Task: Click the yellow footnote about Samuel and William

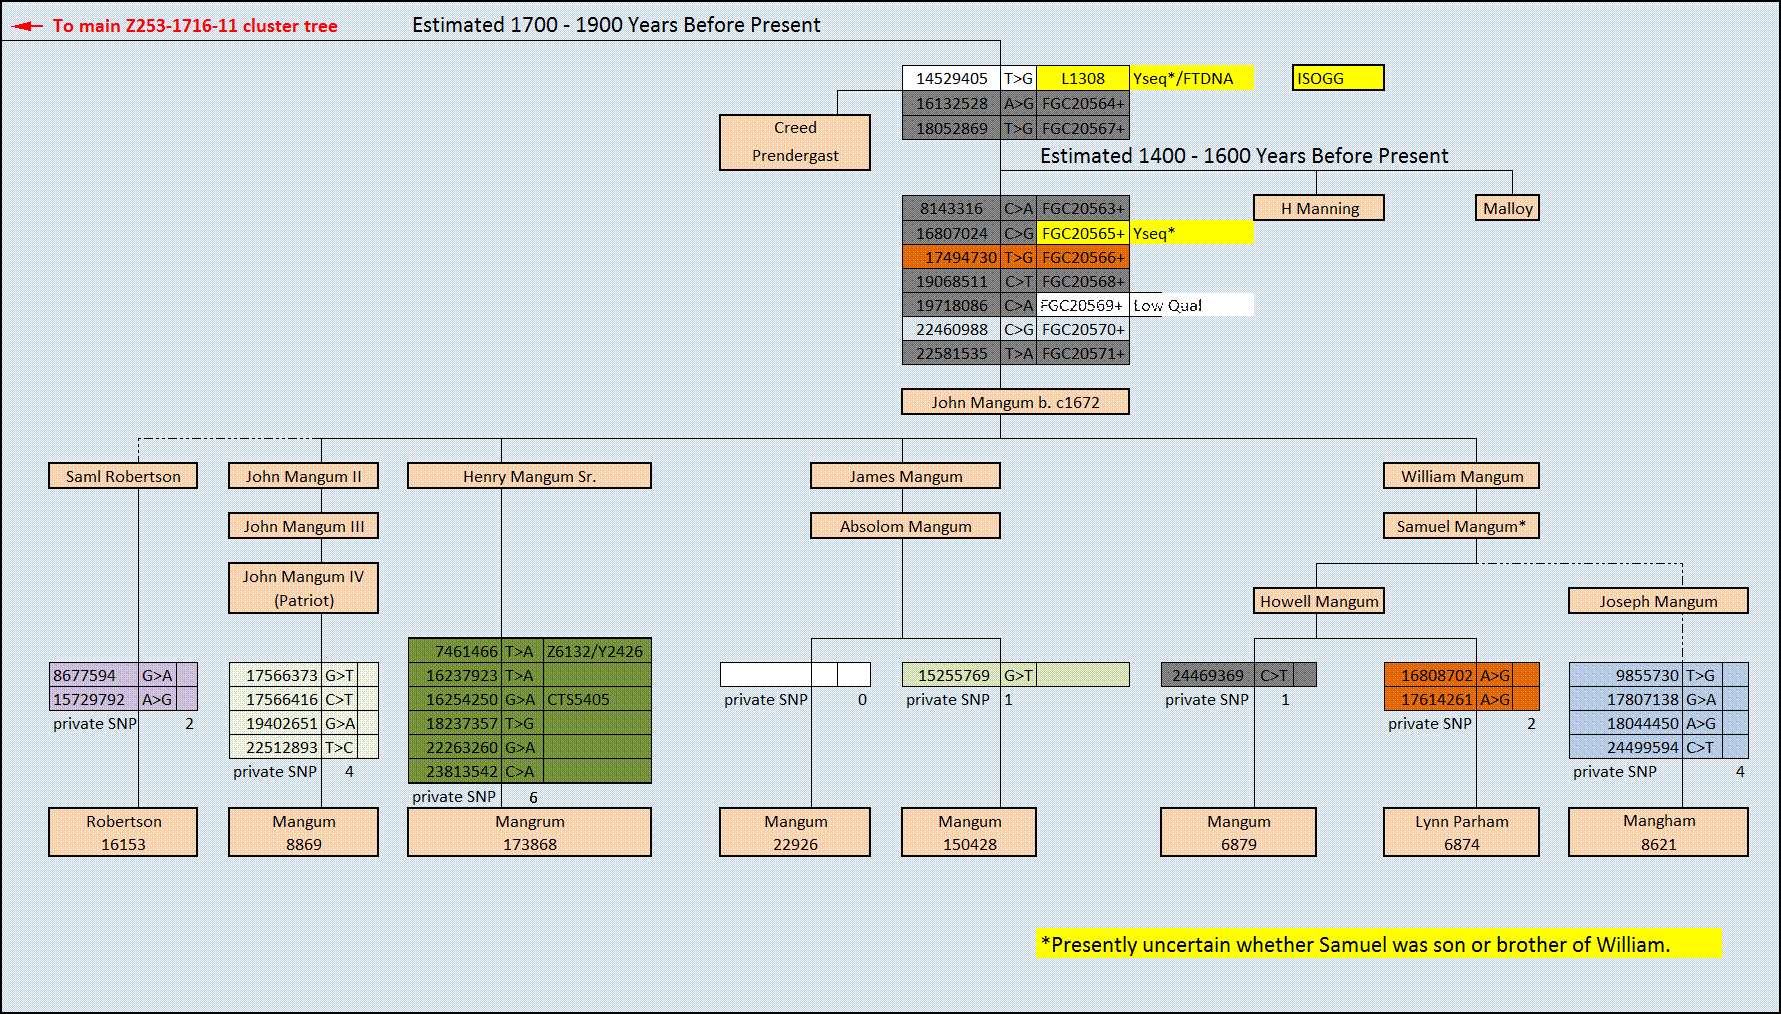Action: tap(1378, 944)
